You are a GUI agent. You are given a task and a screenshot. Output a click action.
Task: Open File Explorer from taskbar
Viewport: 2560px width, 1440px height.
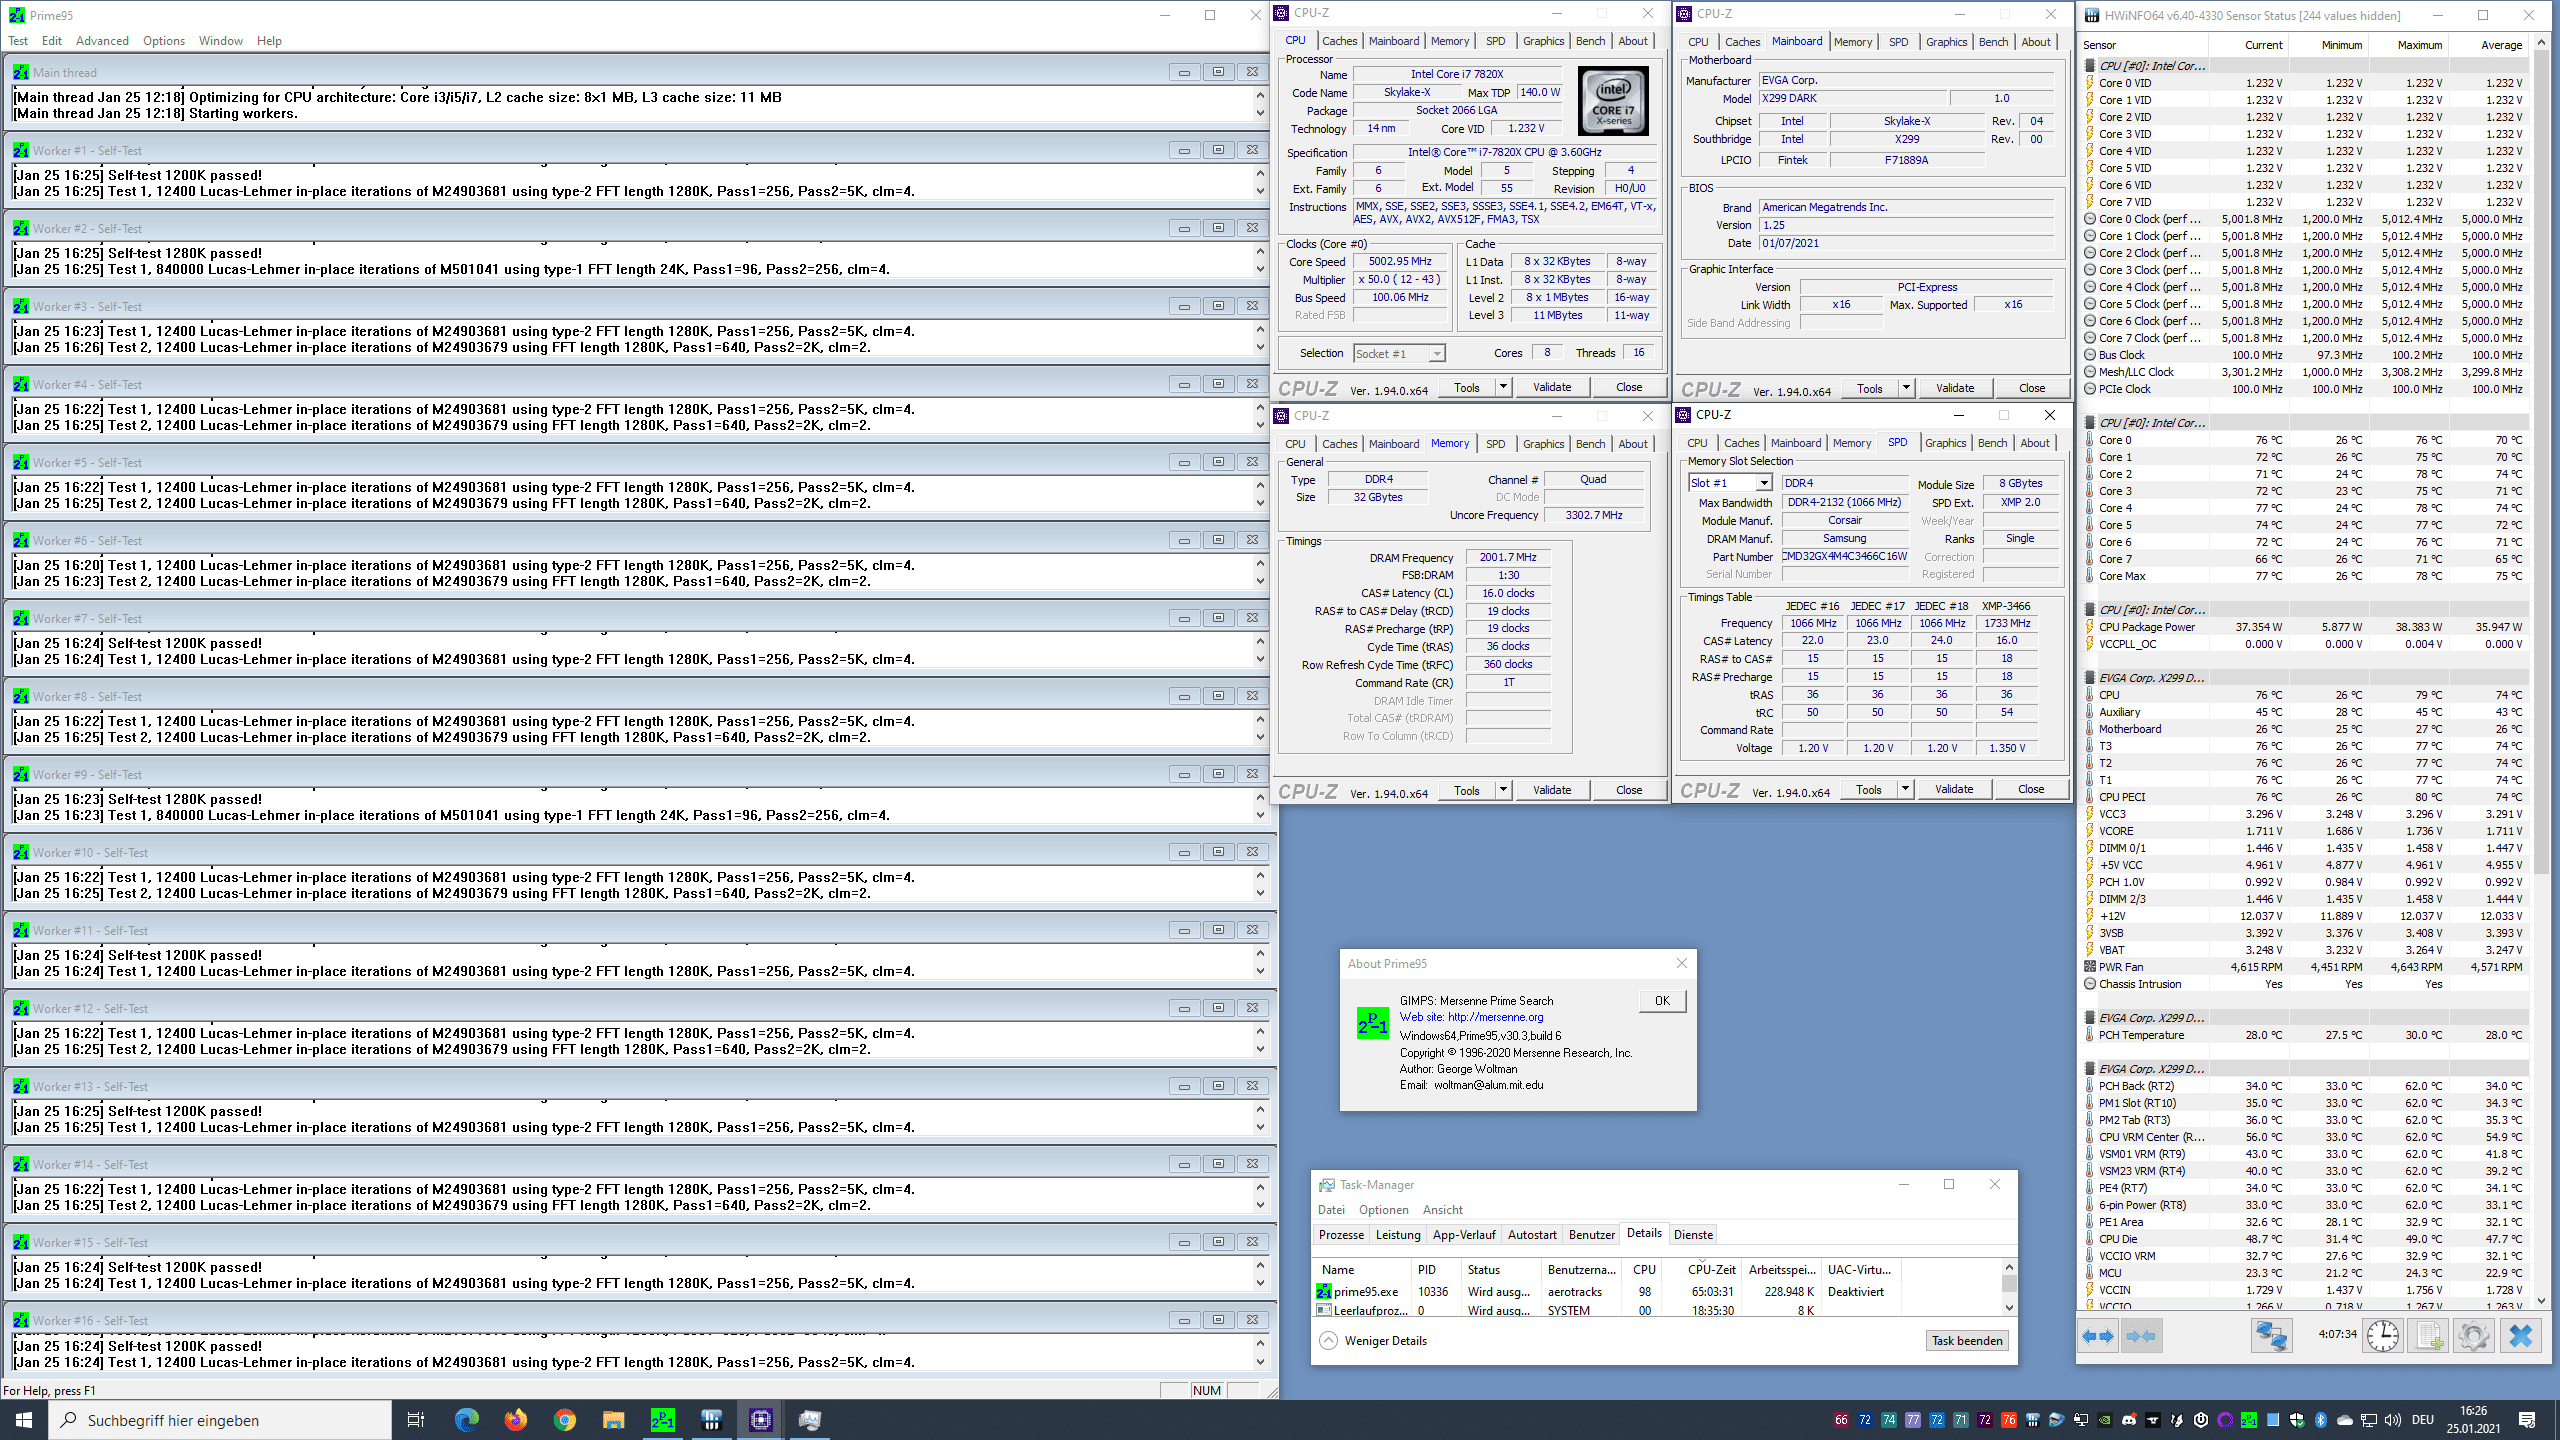click(x=614, y=1420)
